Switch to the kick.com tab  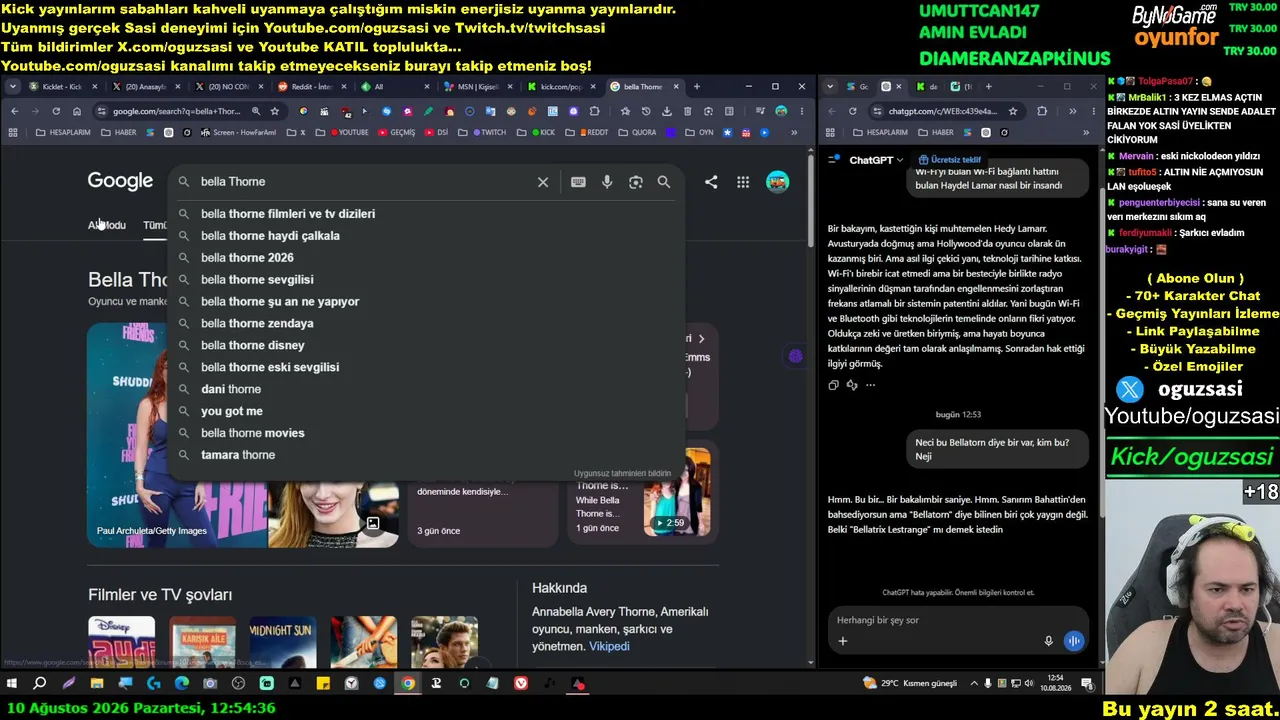[560, 87]
